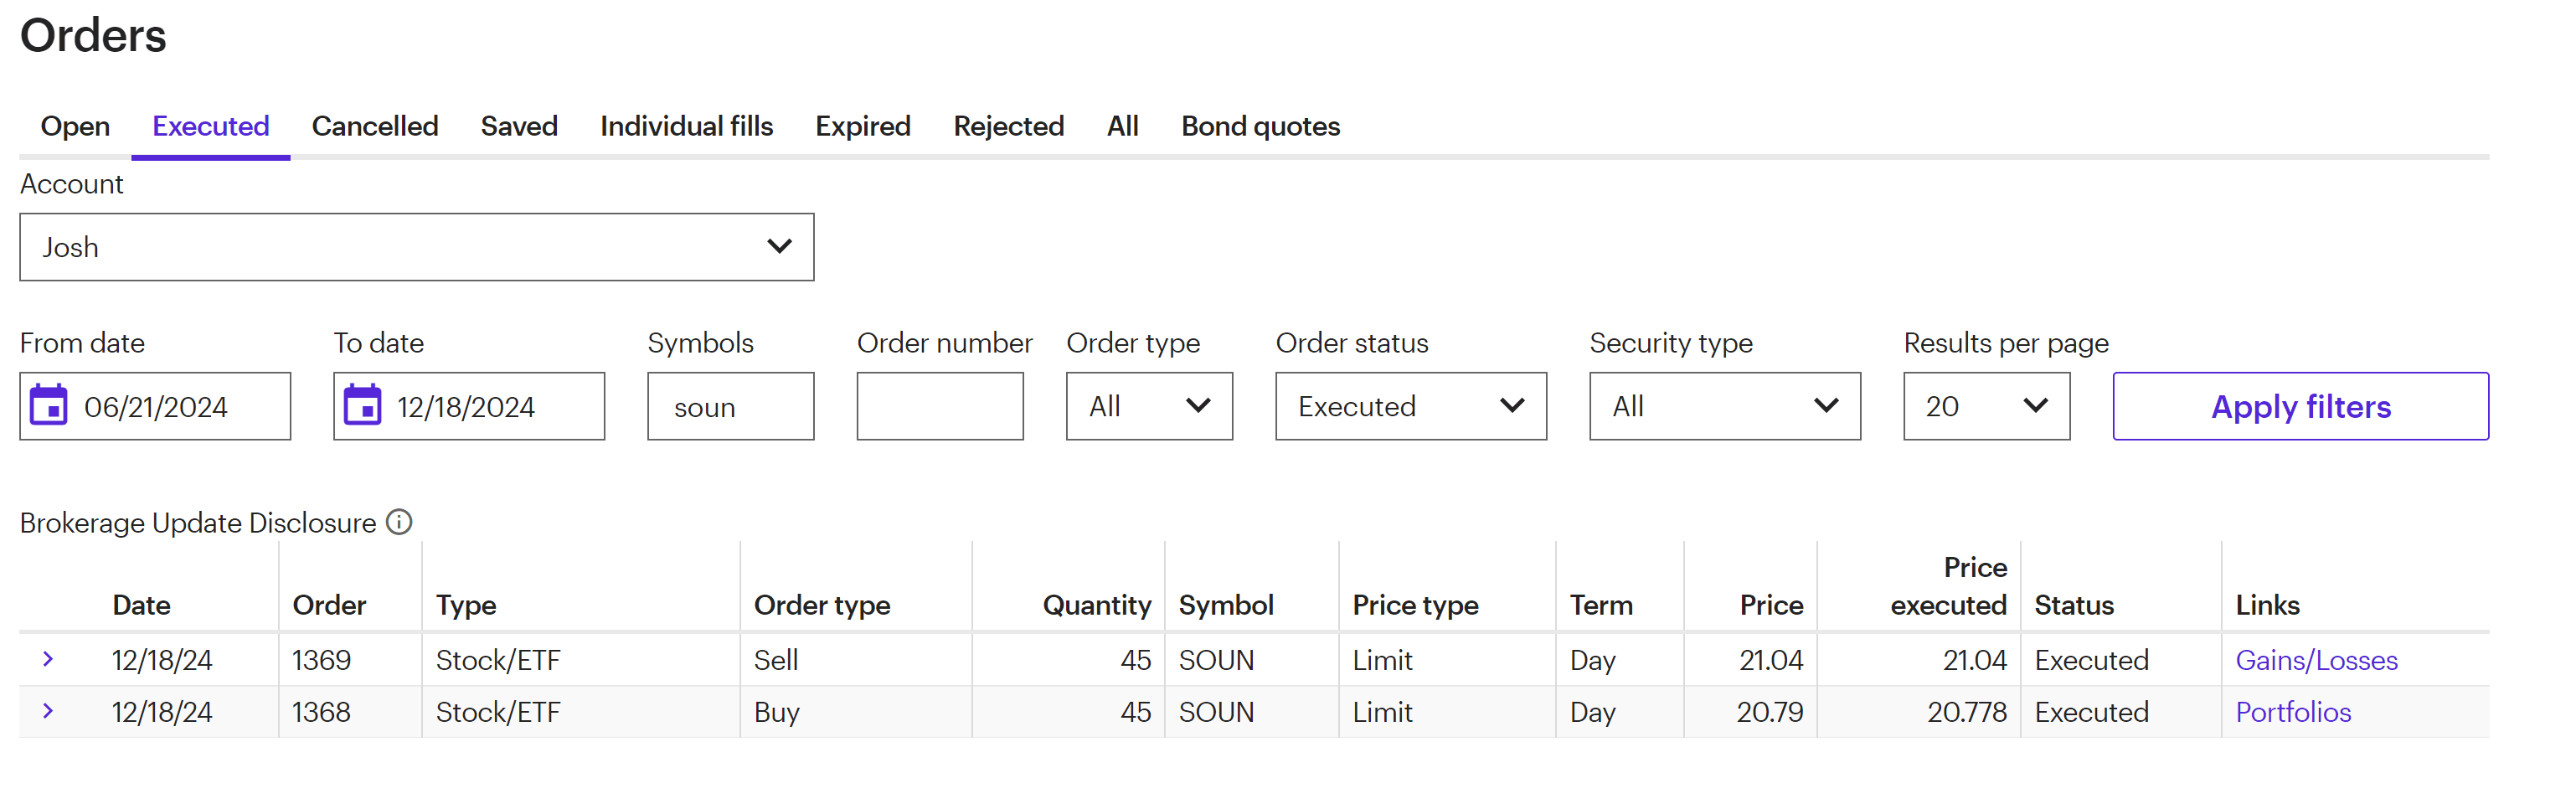Open the Order type dropdown
Screen dimensions: 2576x809
[1148, 406]
